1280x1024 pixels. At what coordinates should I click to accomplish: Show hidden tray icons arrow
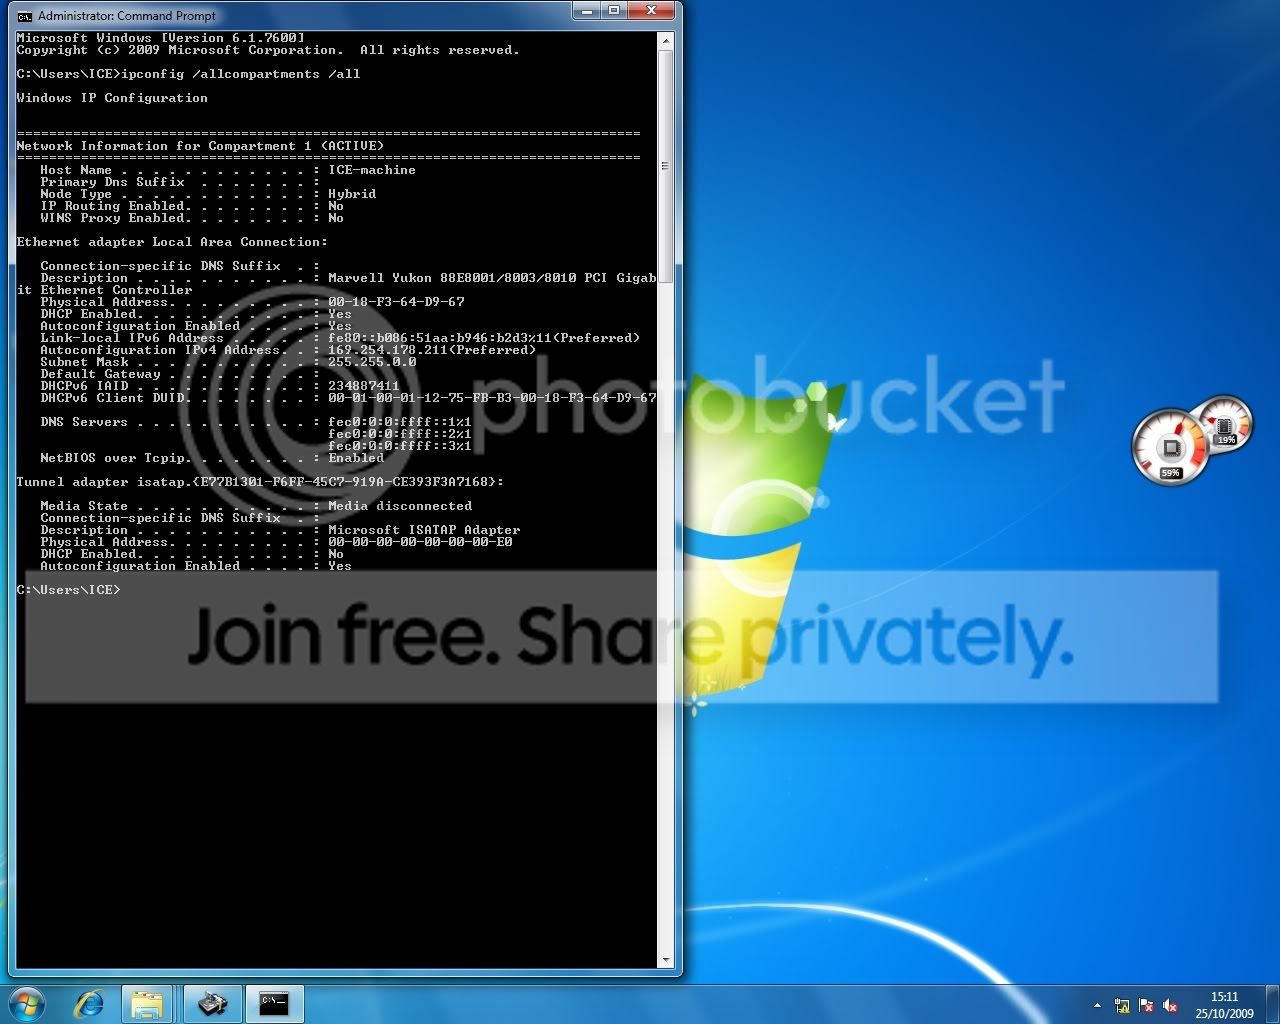point(1097,1005)
